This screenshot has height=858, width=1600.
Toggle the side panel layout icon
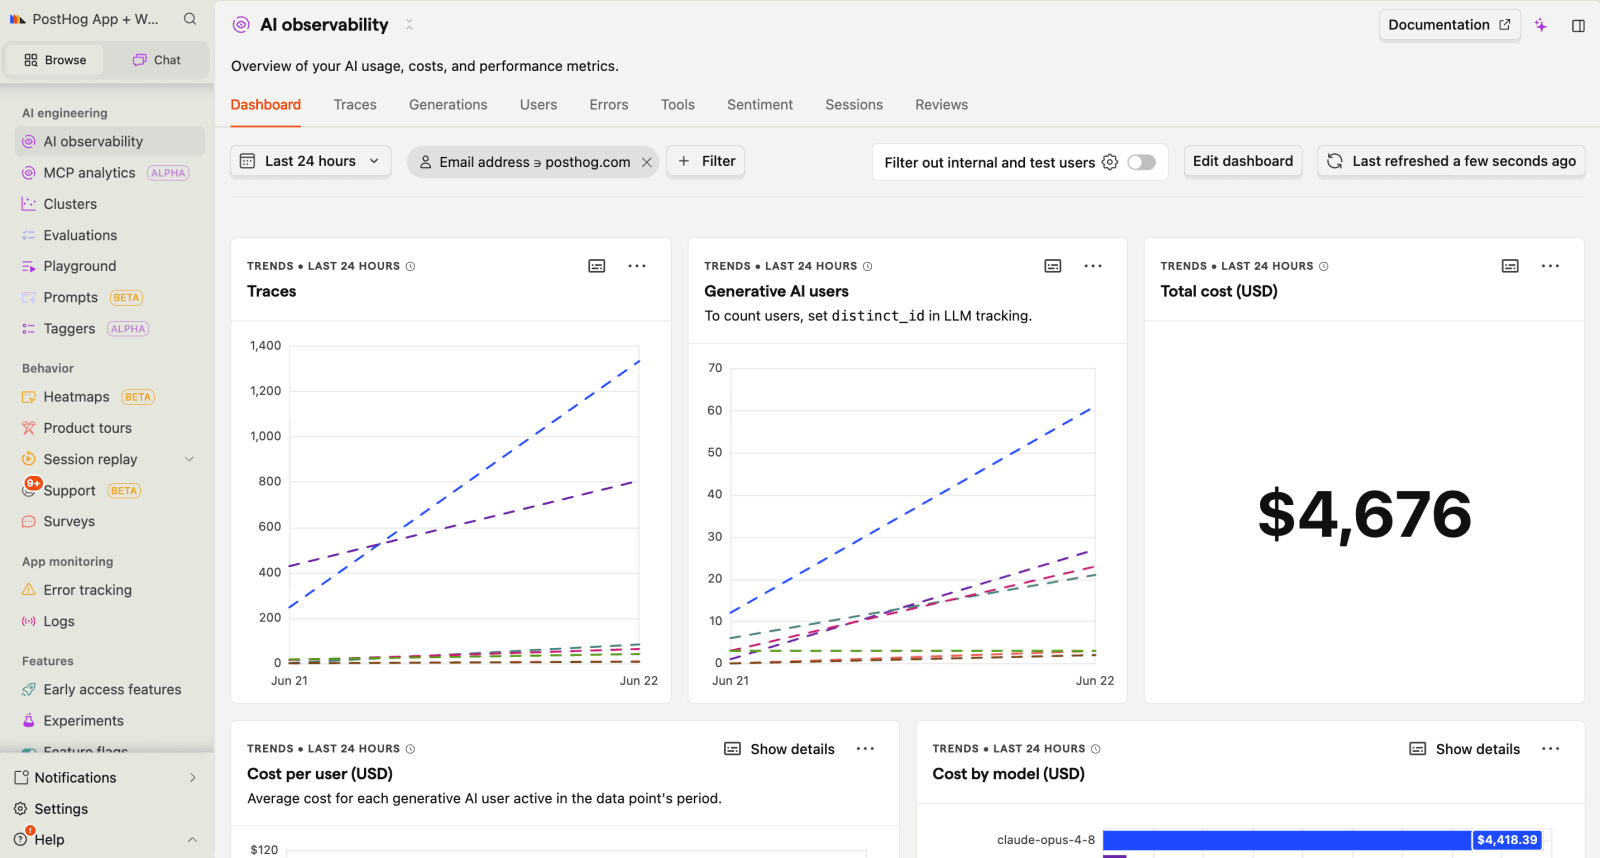tap(1578, 26)
